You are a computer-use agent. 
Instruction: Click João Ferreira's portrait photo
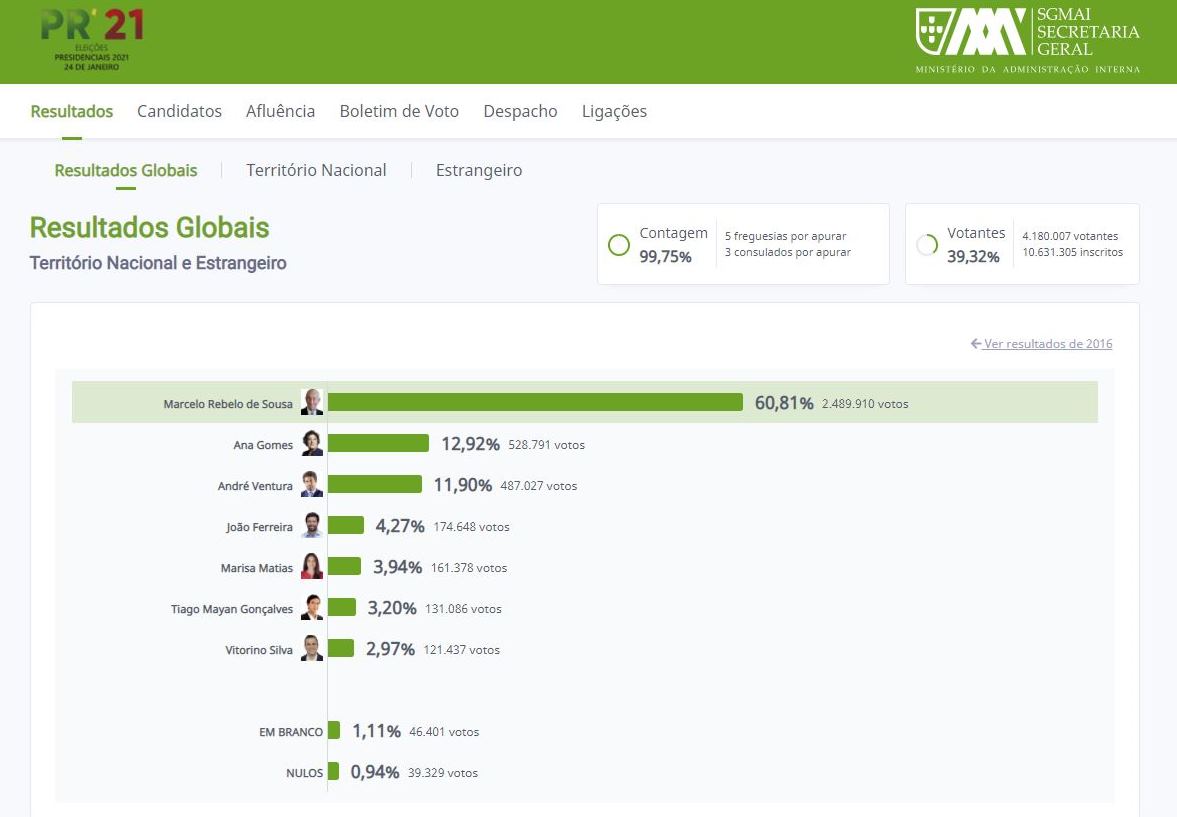click(x=312, y=525)
